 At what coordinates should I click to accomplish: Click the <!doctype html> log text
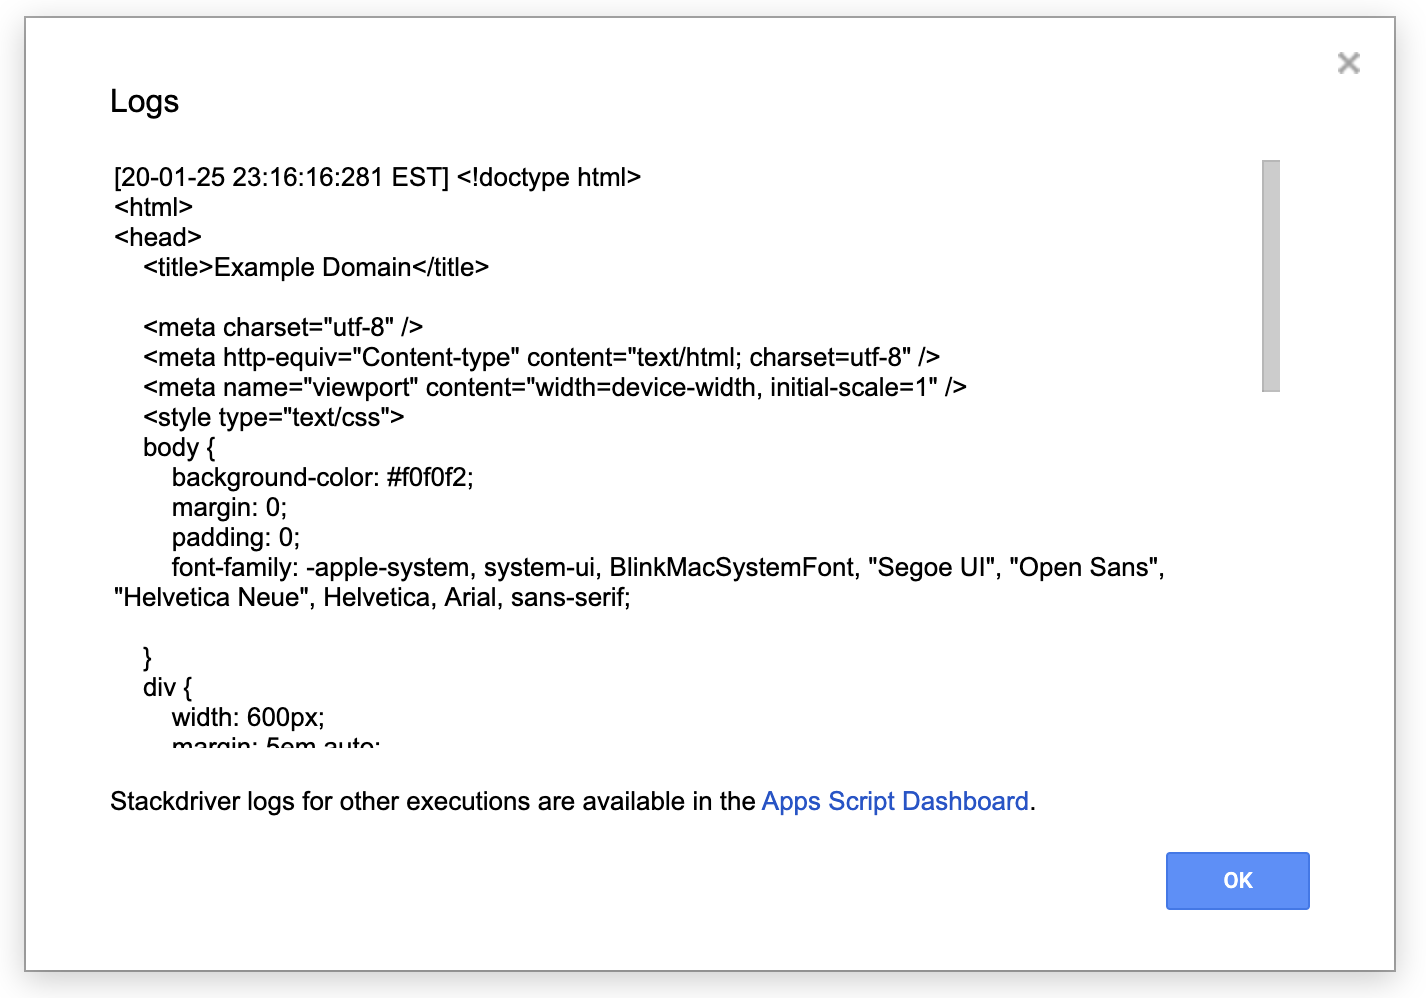pos(548,177)
